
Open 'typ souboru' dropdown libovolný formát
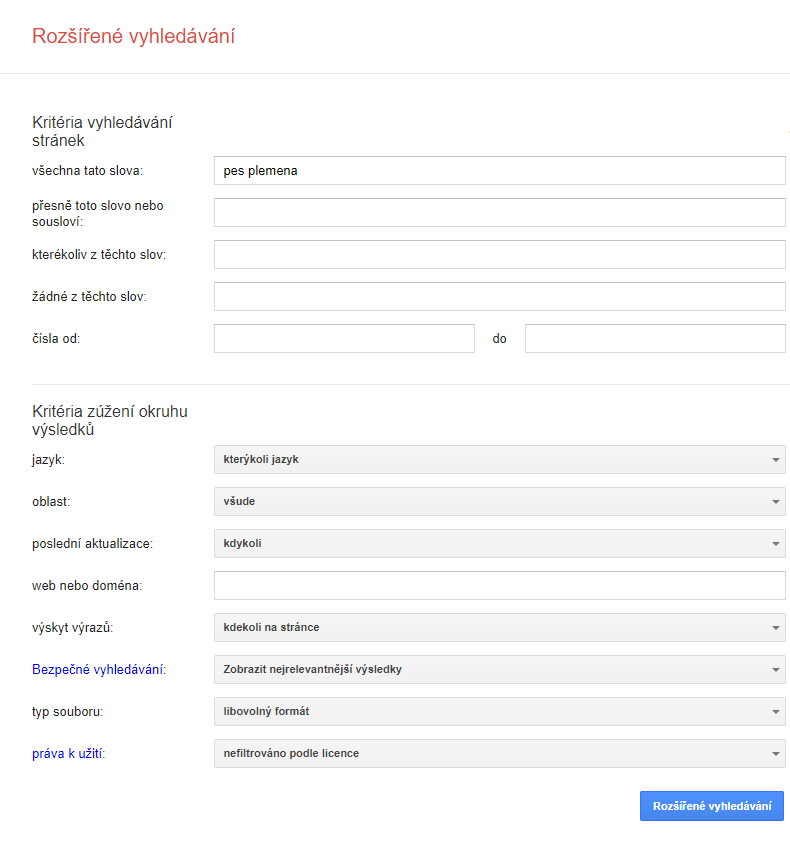499,712
